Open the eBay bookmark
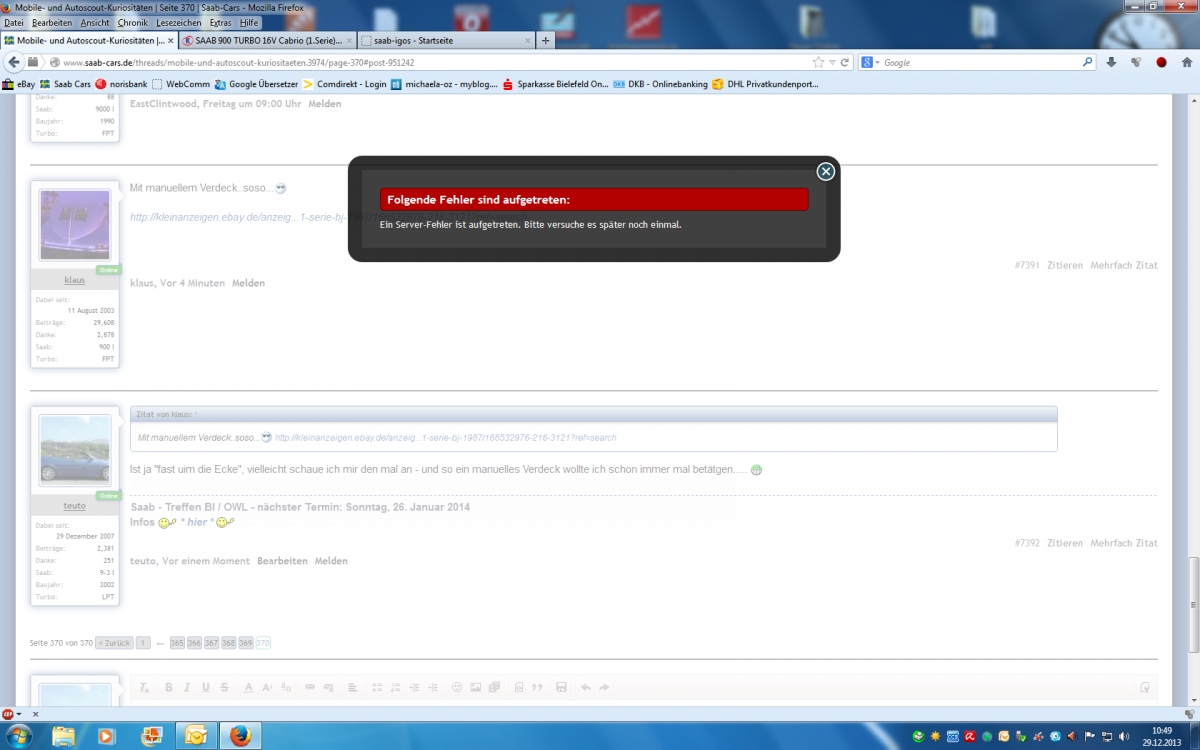Viewport: 1200px width, 750px height. click(19, 85)
